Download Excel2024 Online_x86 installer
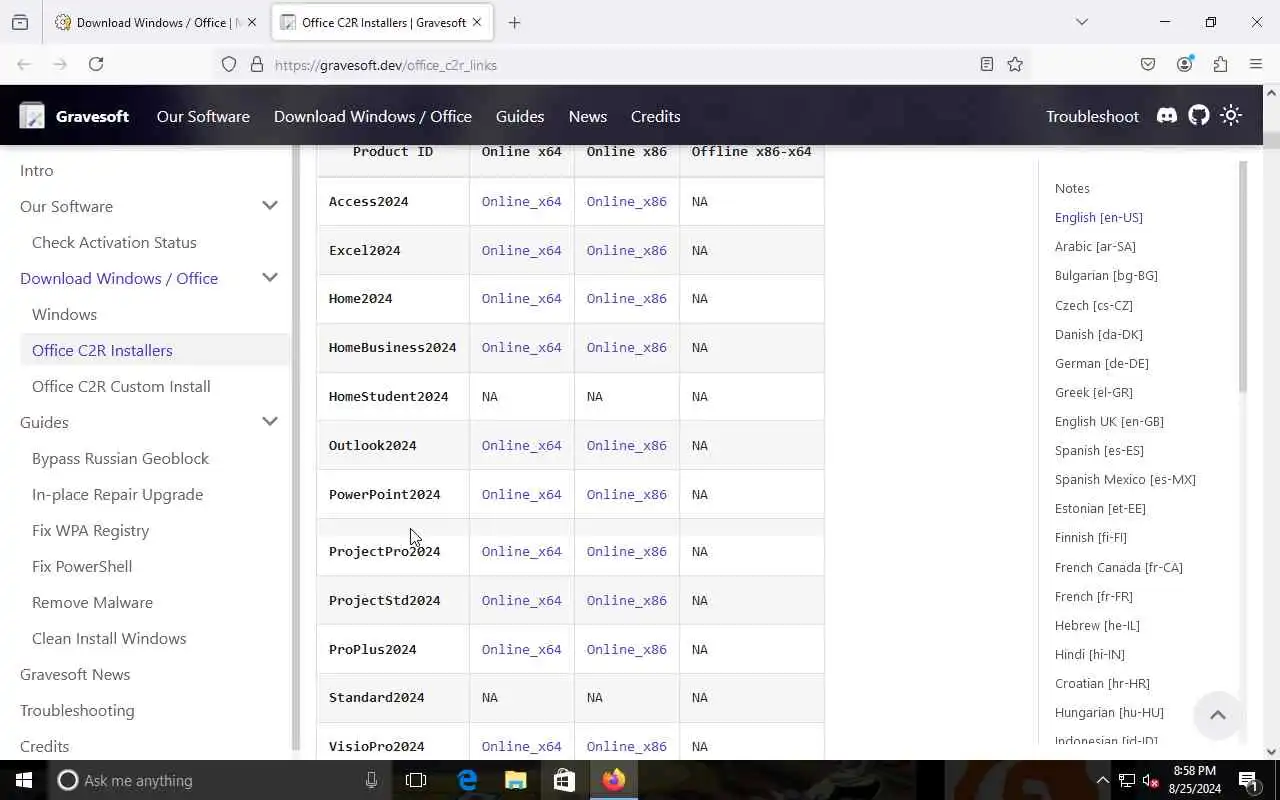The height and width of the screenshot is (800, 1280). pyautogui.click(x=626, y=250)
